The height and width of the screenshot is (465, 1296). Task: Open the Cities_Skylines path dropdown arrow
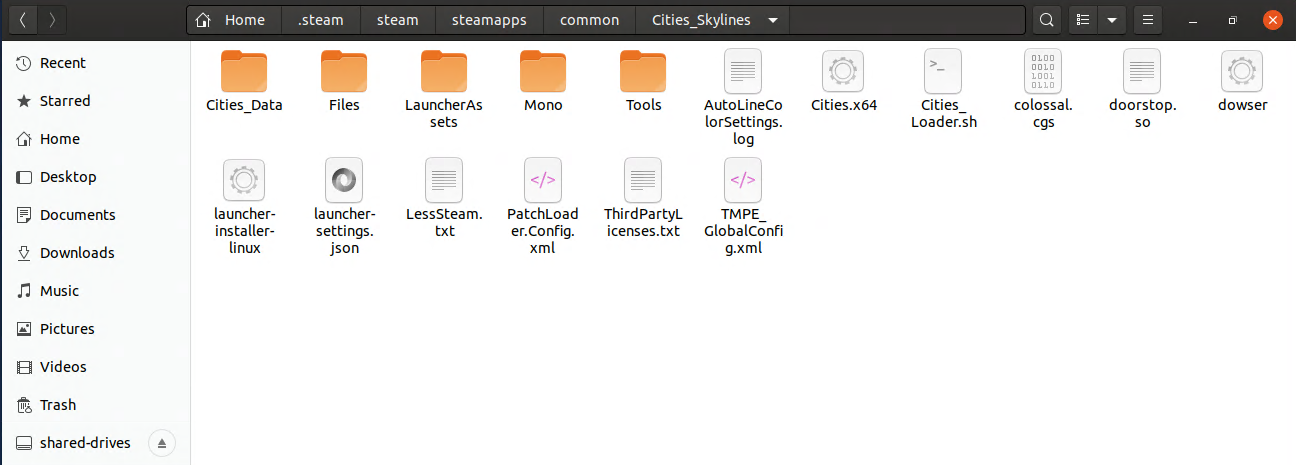pos(773,20)
